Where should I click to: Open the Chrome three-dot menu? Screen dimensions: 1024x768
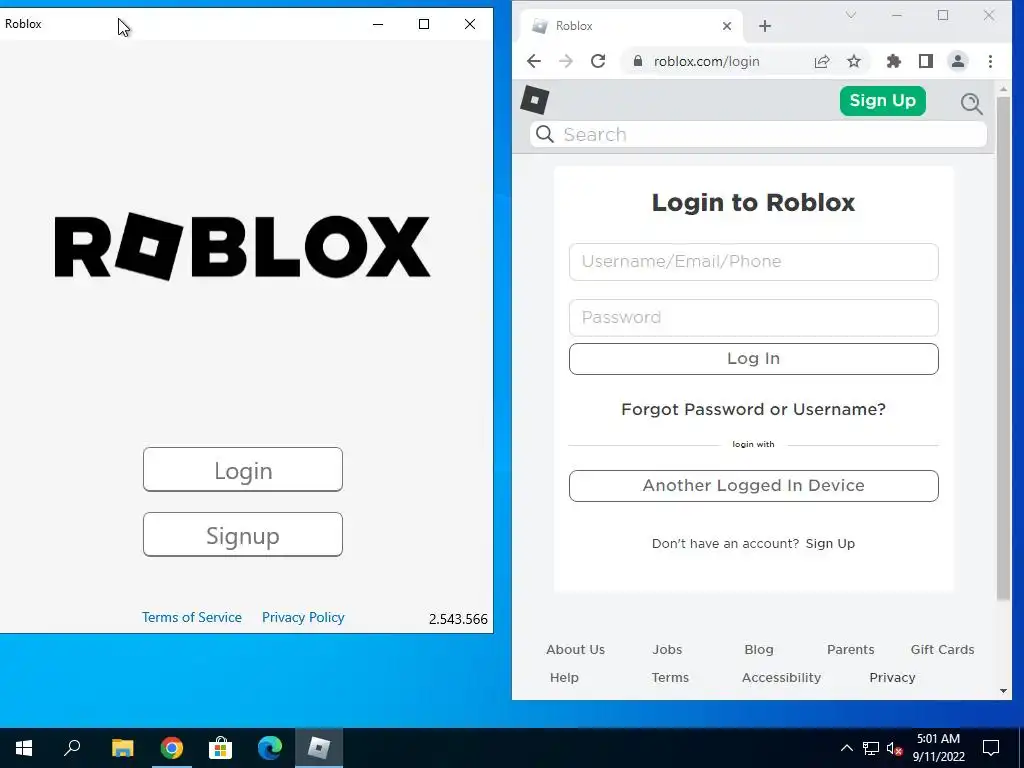[x=990, y=61]
